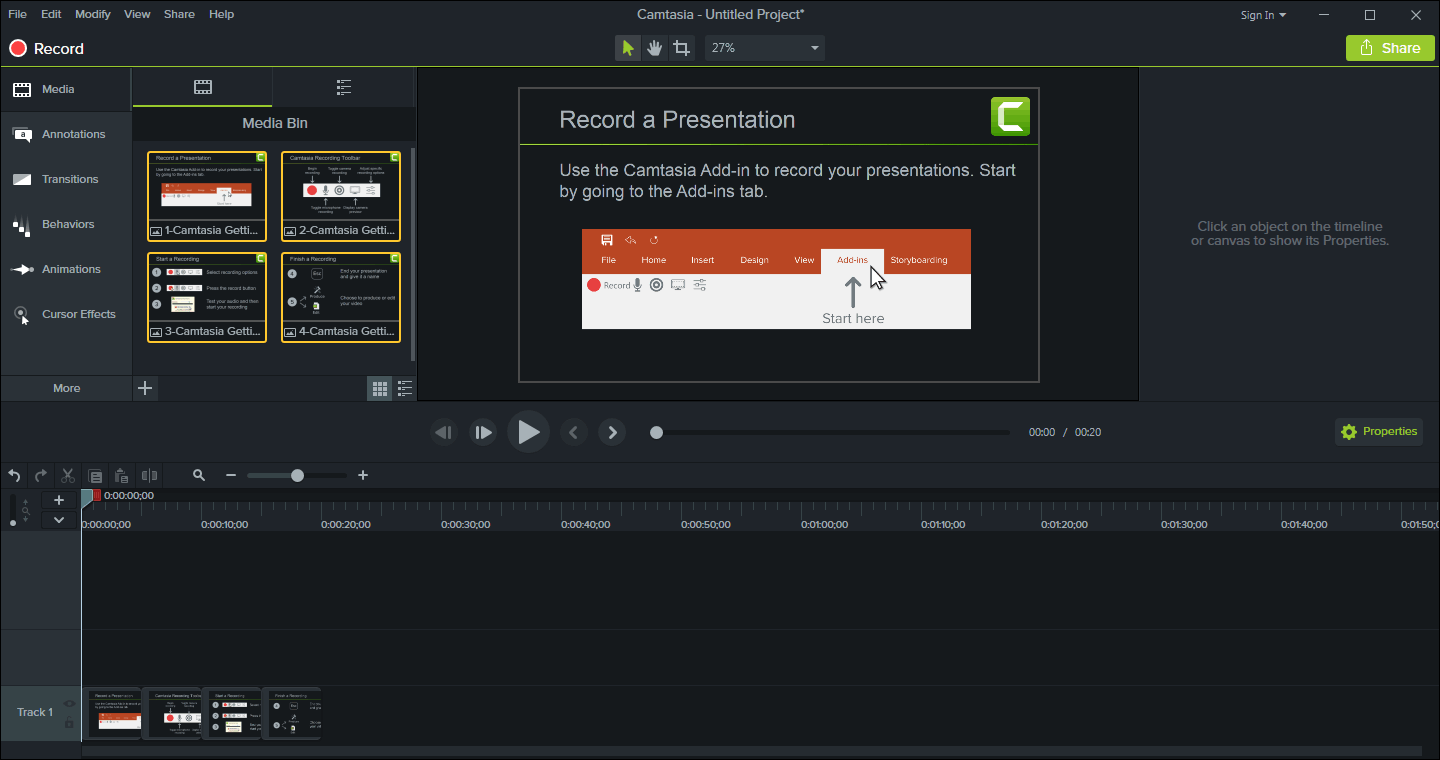Click the Track 1 label
The width and height of the screenshot is (1440, 760).
pyautogui.click(x=35, y=712)
